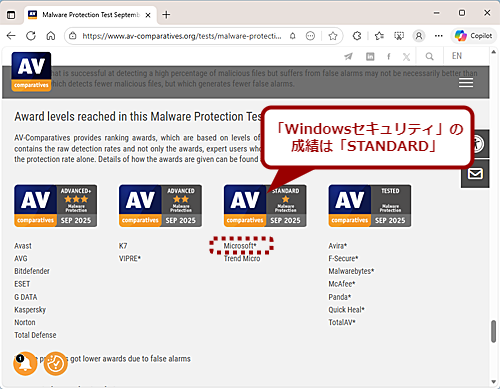Share via Telegram icon
501x390 pixels.
pyautogui.click(x=348, y=56)
